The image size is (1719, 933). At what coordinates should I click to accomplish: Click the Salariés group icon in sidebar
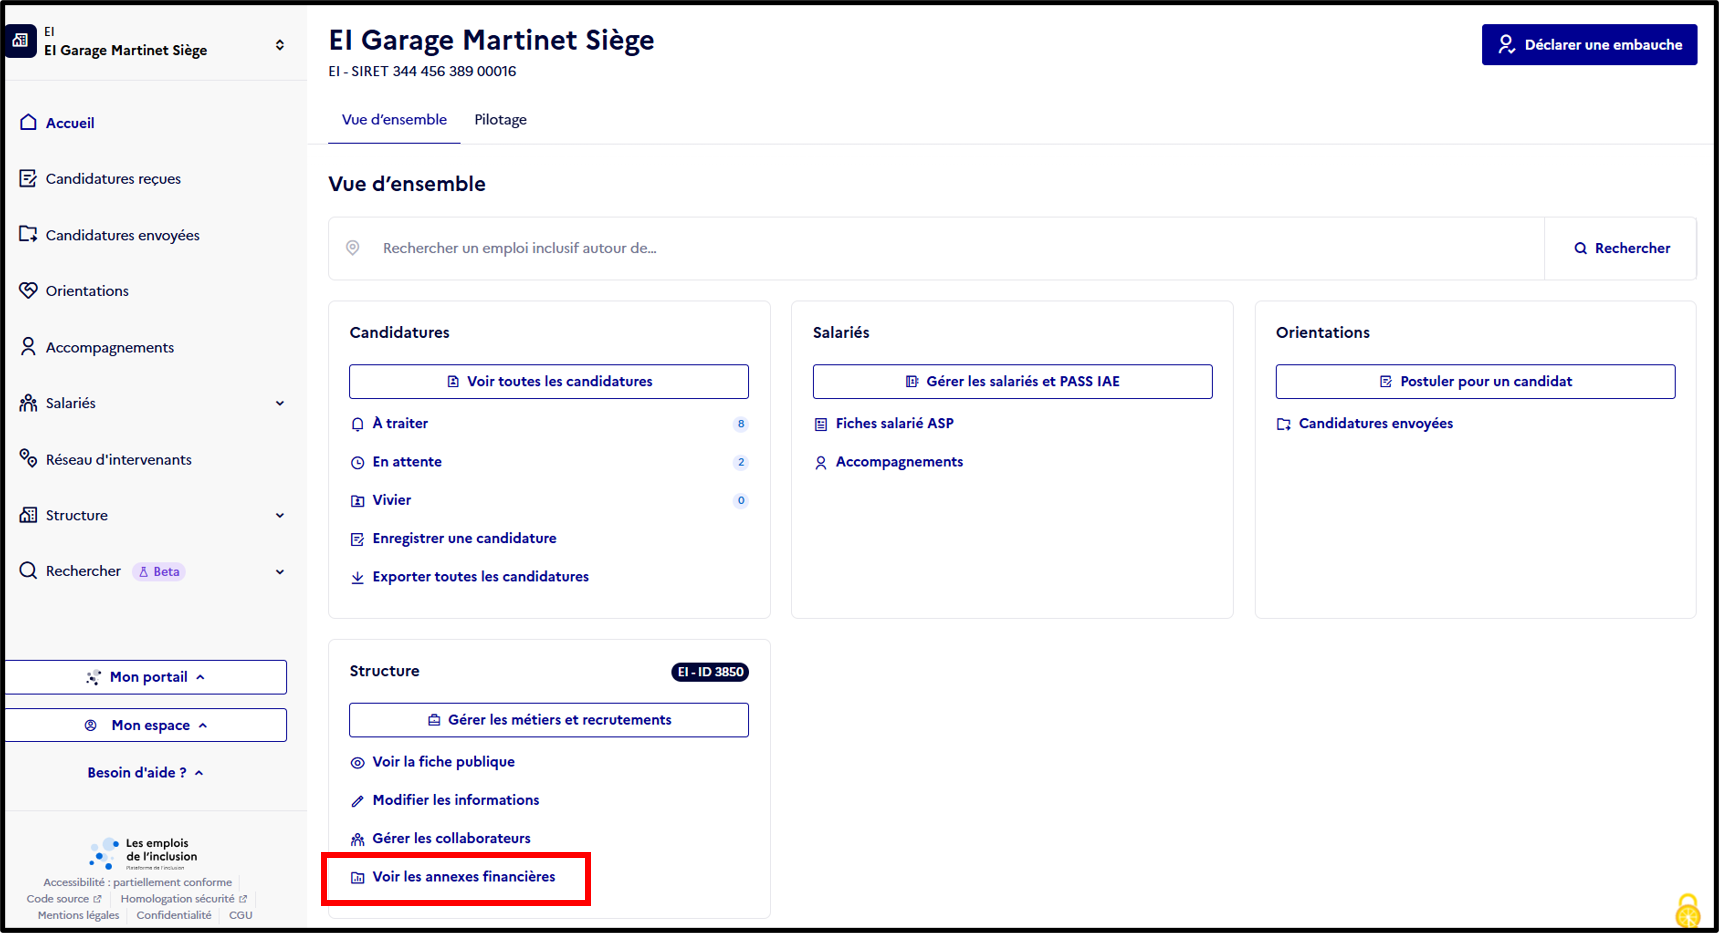28,403
